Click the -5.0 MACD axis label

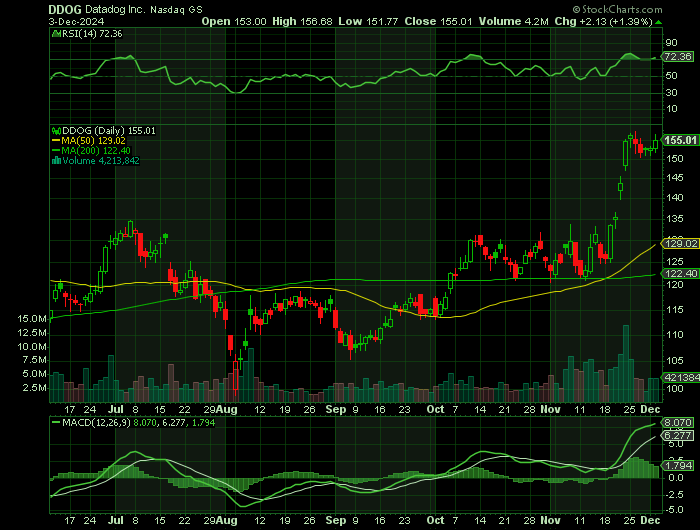pyautogui.click(x=674, y=509)
